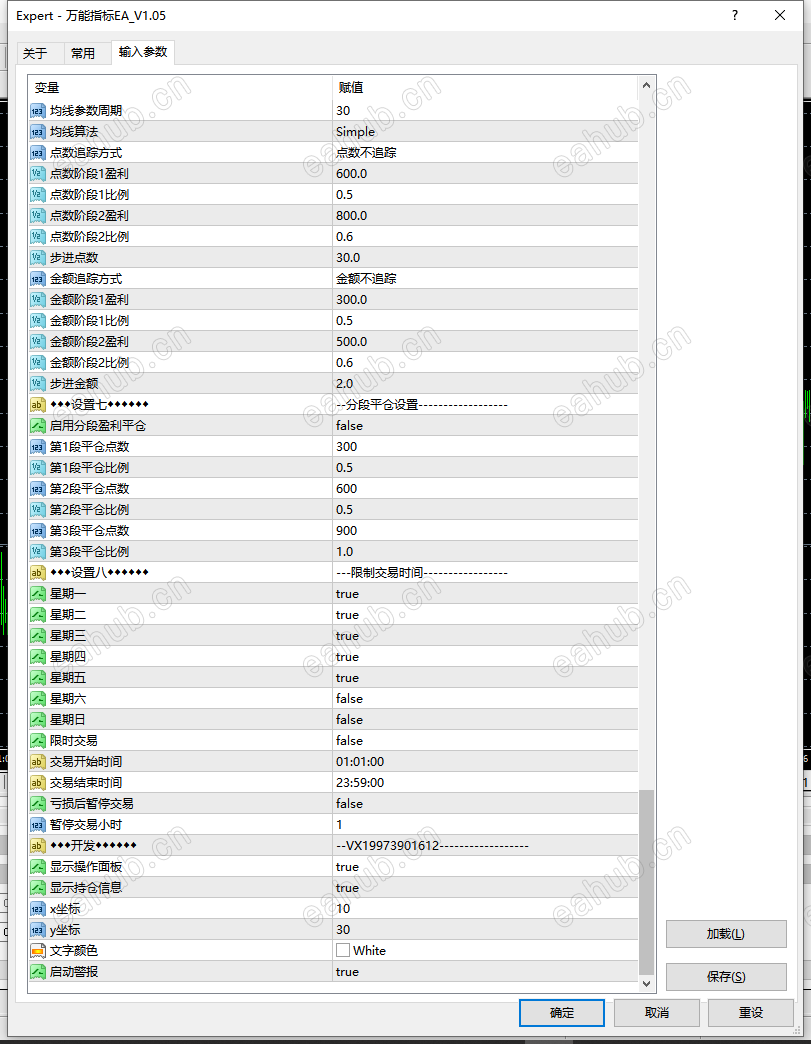
Task: Toggle 显示持仓信息 value true
Action: point(485,888)
